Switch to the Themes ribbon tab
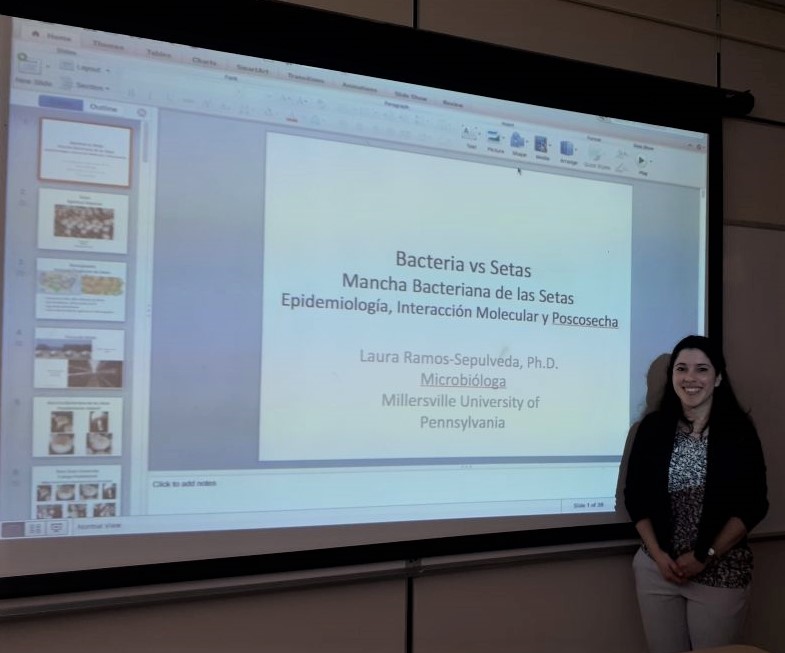 [x=108, y=45]
